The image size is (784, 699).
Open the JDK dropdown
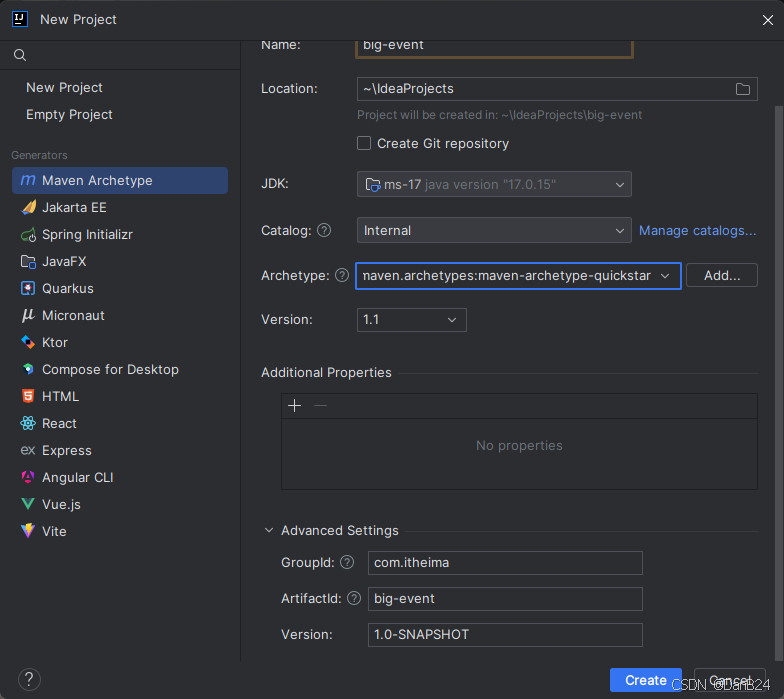pyautogui.click(x=494, y=184)
